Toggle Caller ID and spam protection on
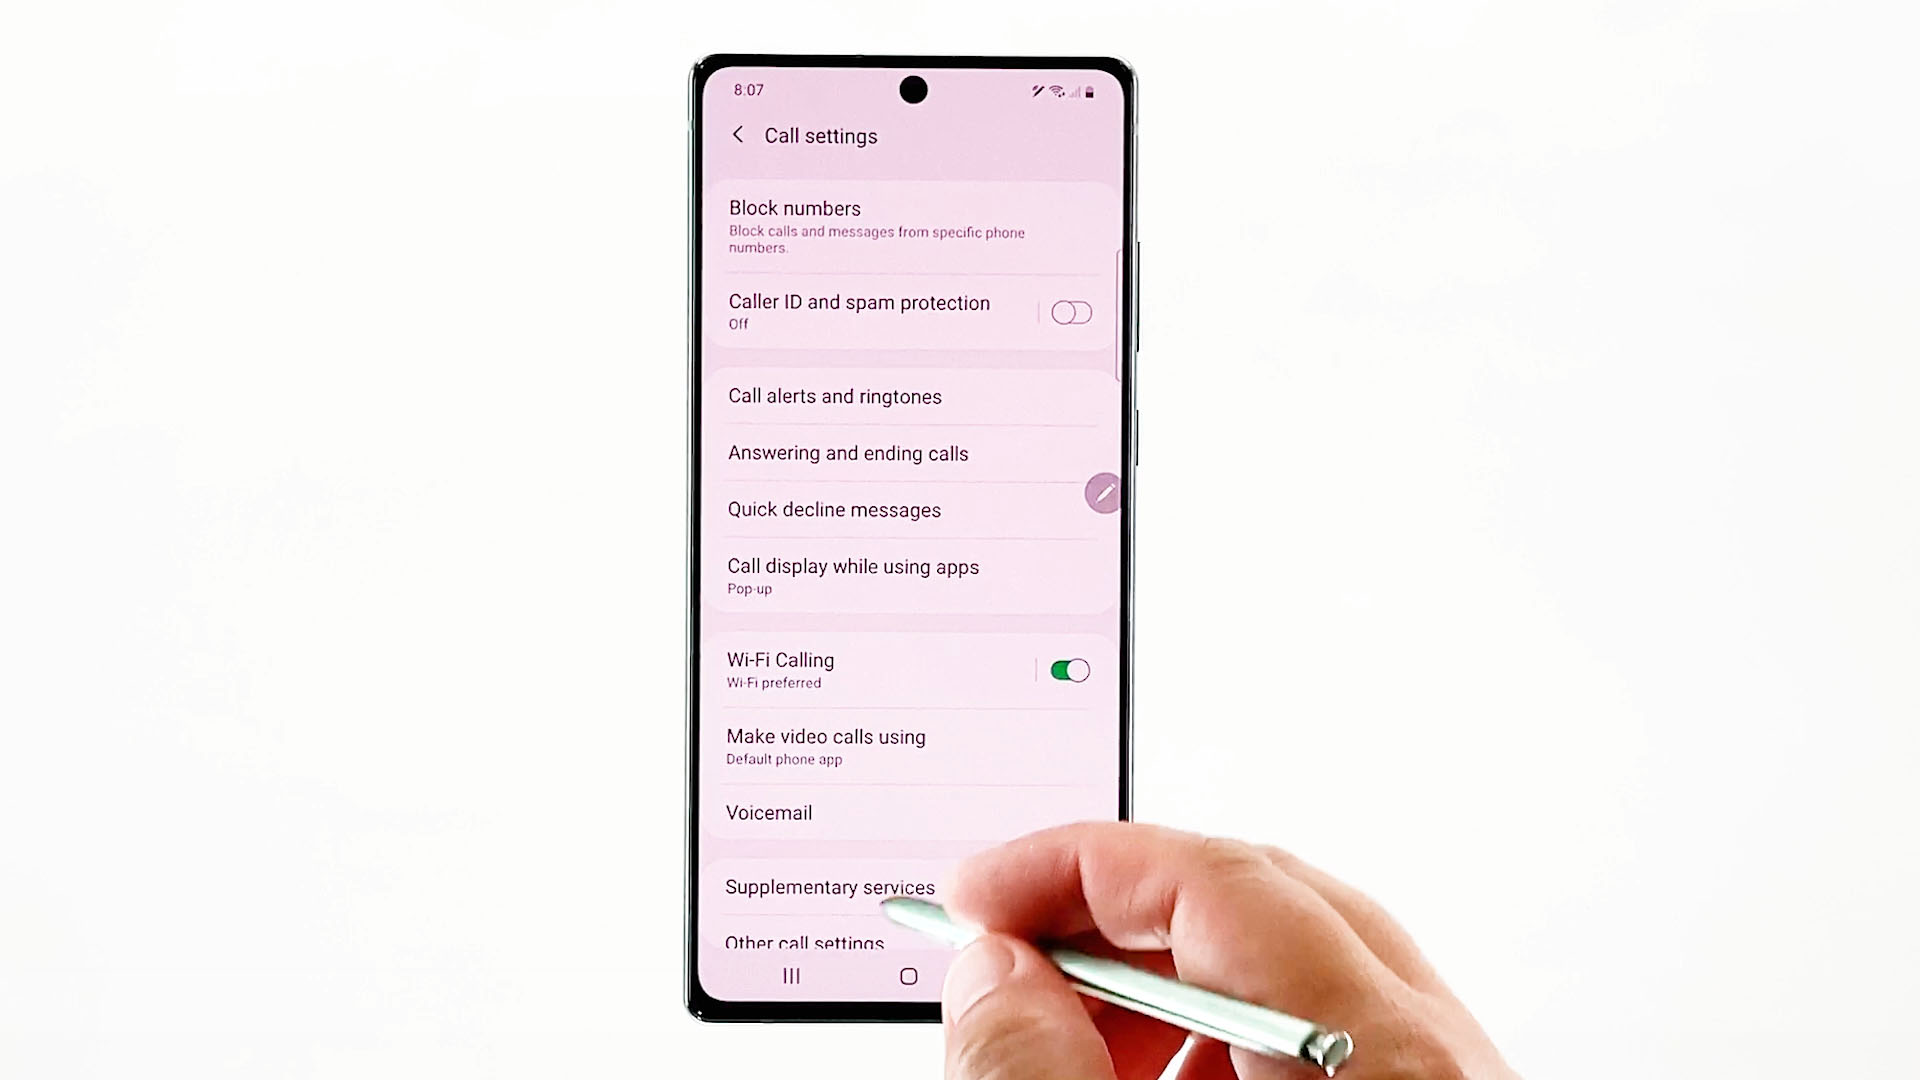 [1069, 313]
